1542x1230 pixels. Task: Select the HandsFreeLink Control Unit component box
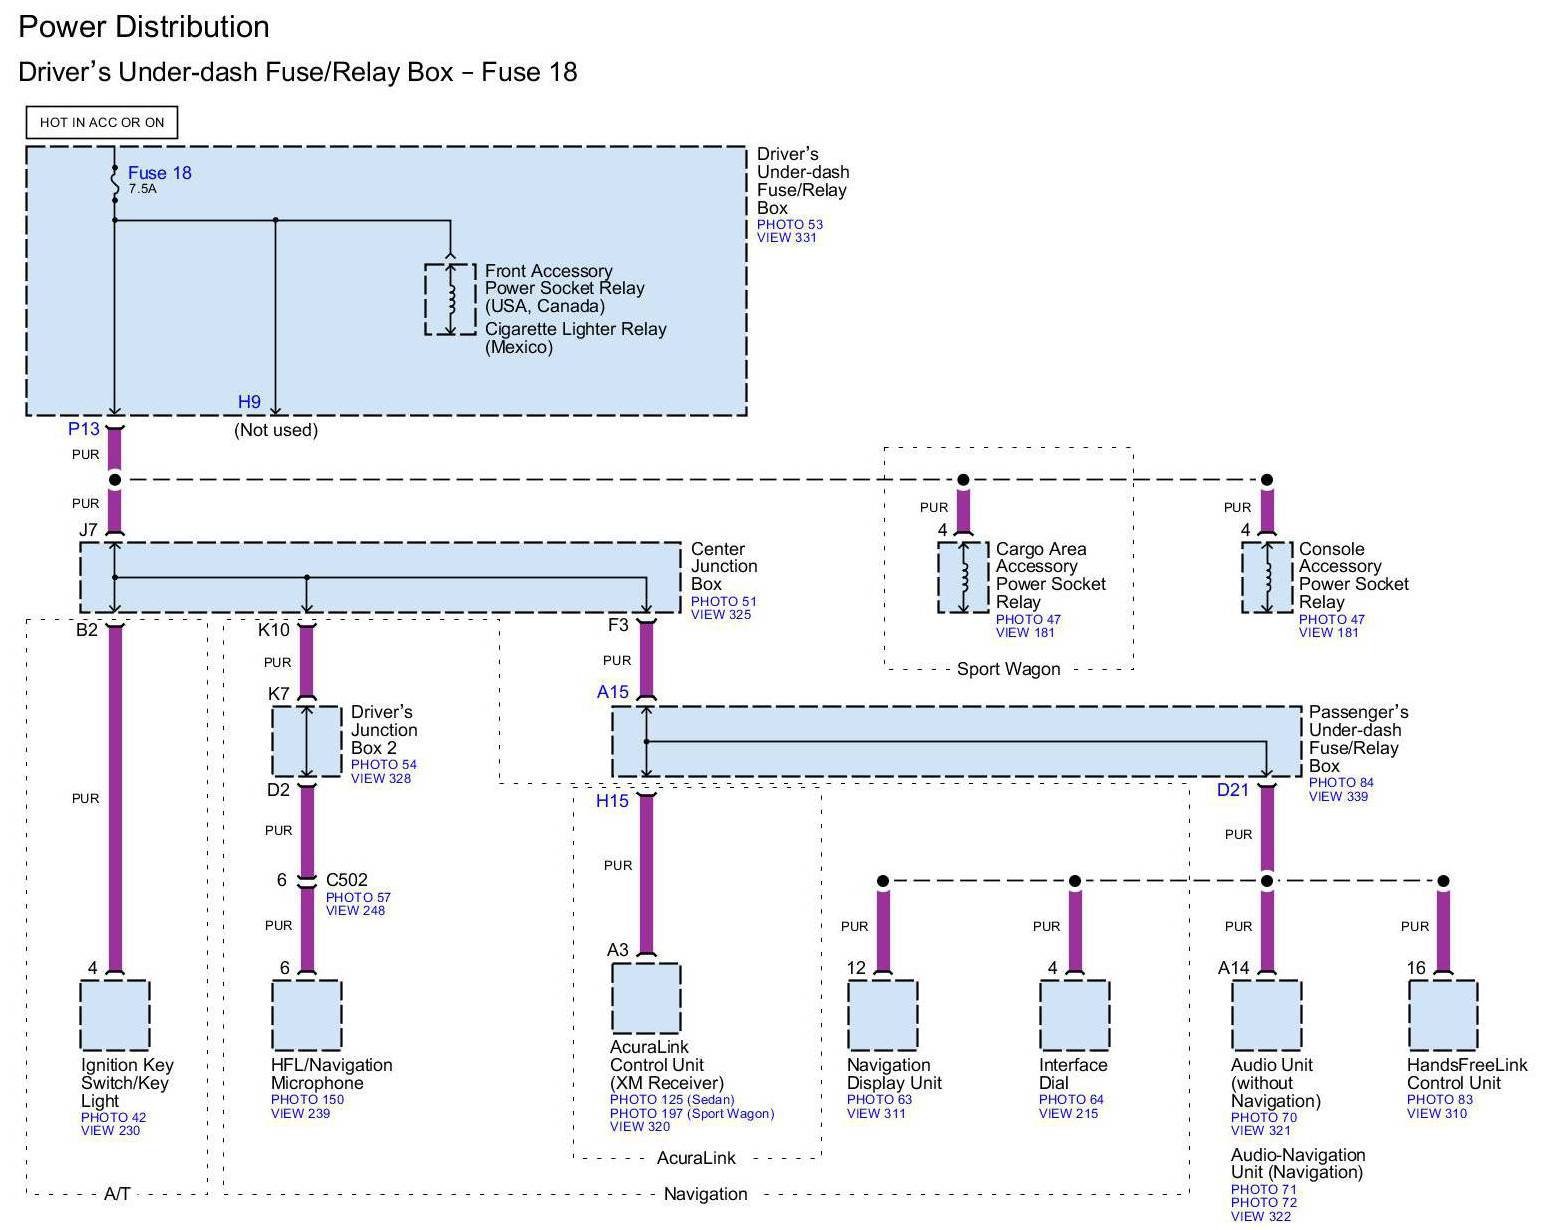[1443, 1015]
